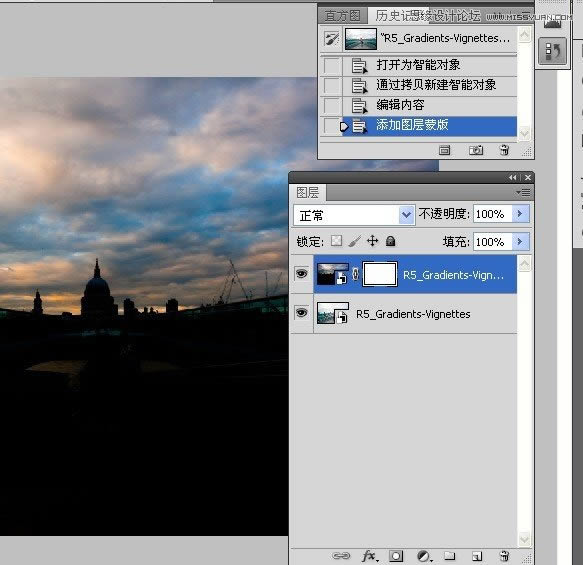Toggle lock all on the layer
The height and width of the screenshot is (565, 583).
[x=390, y=241]
